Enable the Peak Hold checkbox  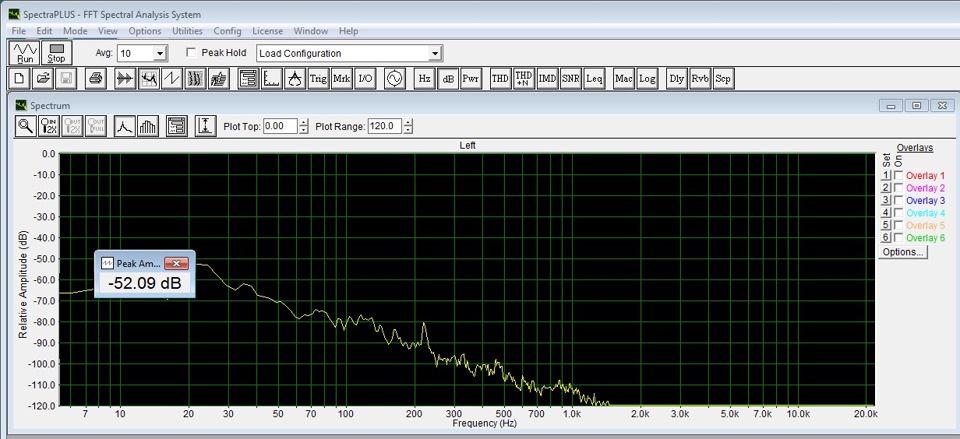[191, 53]
